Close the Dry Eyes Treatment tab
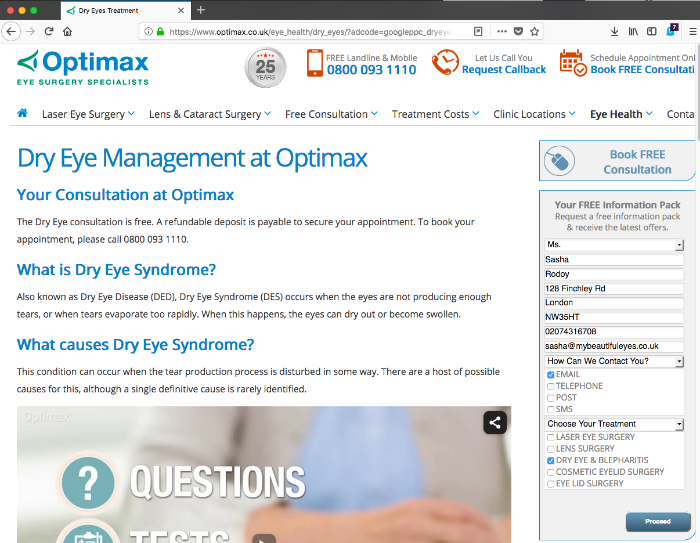This screenshot has height=543, width=700. [x=181, y=10]
